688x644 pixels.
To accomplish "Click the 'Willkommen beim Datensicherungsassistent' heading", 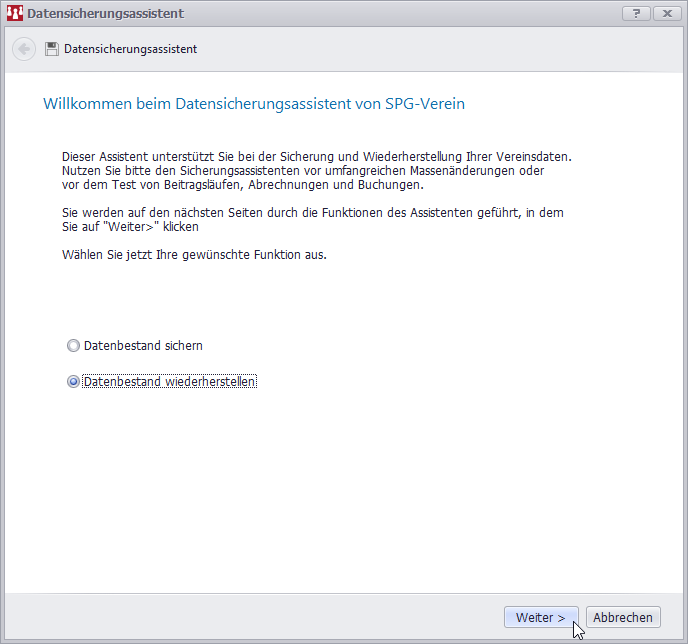I will pos(254,104).
